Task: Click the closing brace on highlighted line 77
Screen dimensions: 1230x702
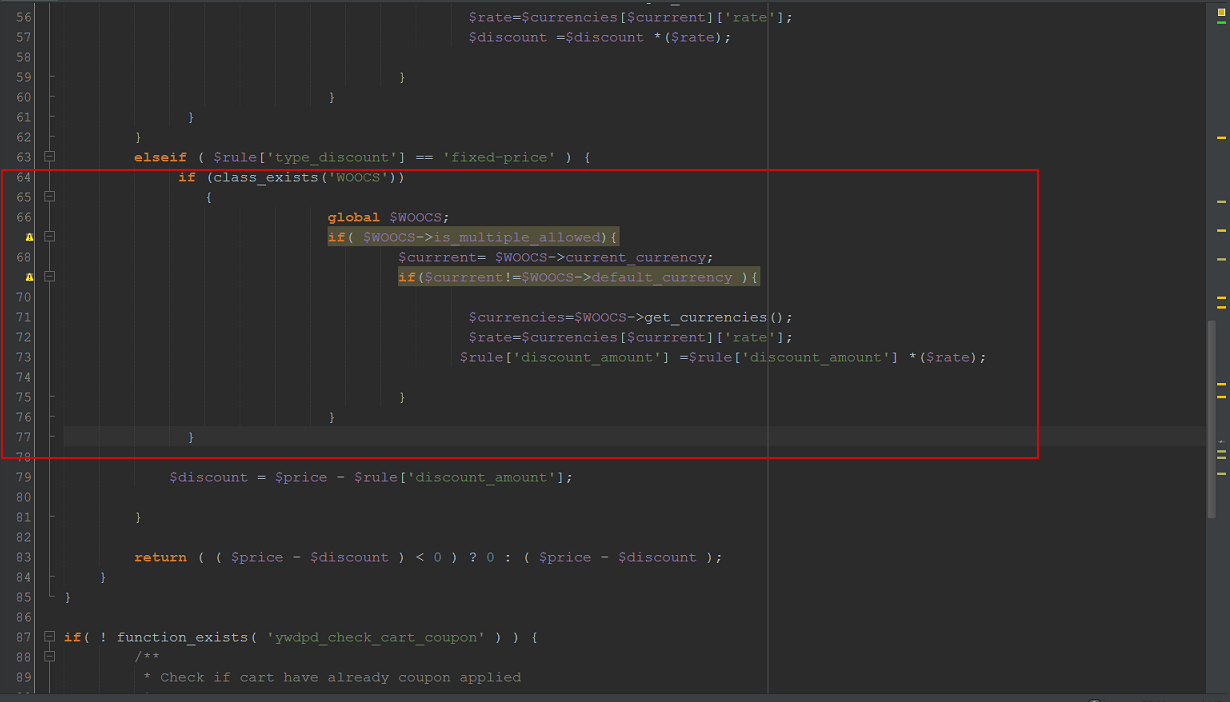Action: coord(191,437)
